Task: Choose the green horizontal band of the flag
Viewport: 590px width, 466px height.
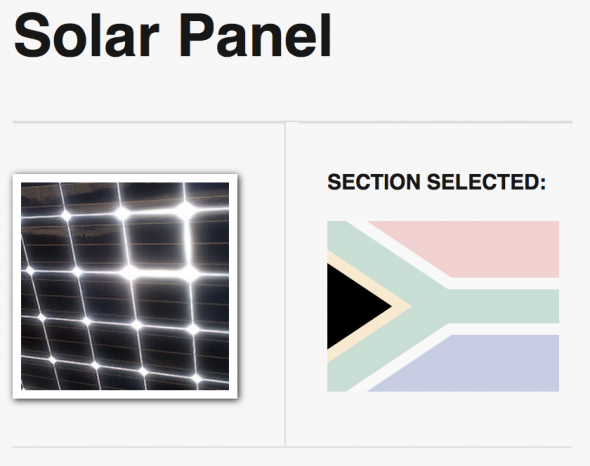Action: pos(502,306)
